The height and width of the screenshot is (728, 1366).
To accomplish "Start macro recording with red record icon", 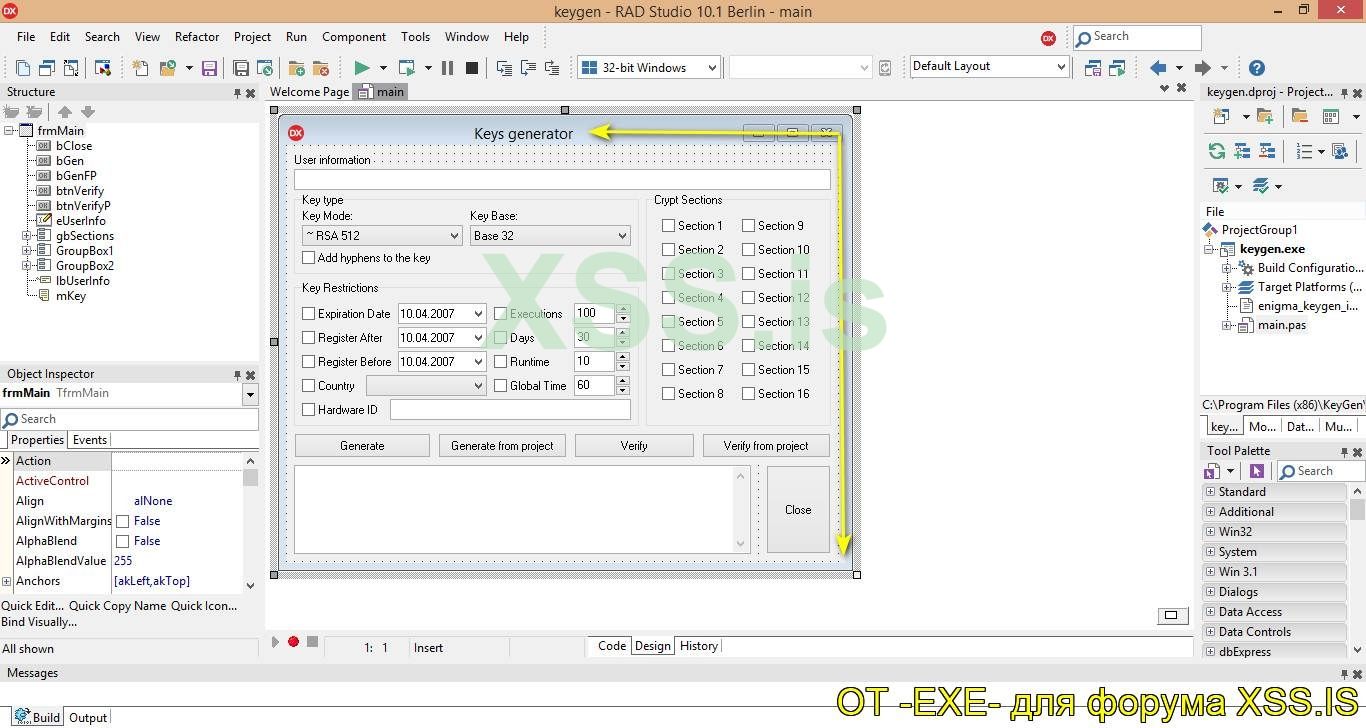I will [x=293, y=642].
